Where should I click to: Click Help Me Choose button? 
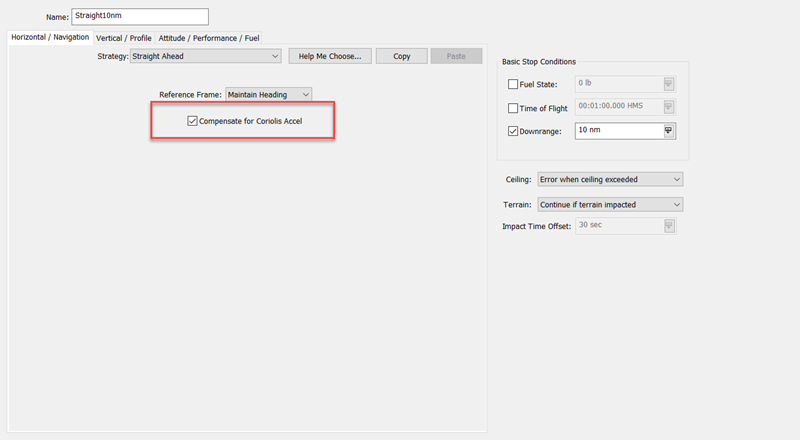(330, 56)
